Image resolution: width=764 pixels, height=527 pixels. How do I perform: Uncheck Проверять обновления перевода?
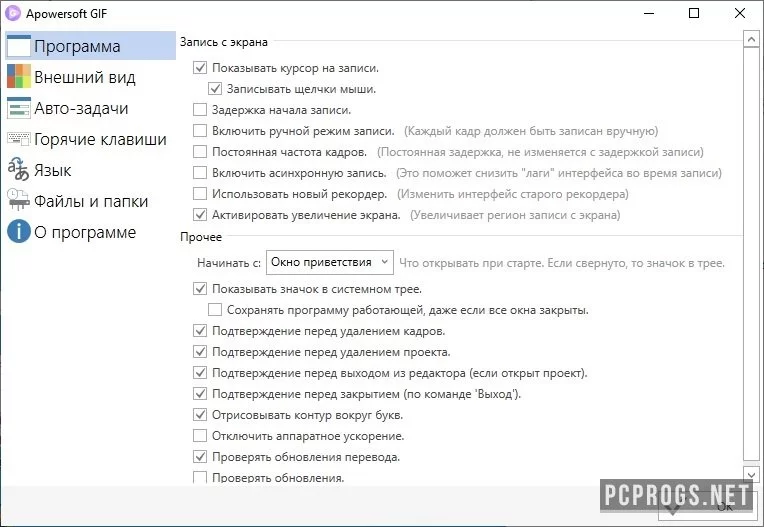click(200, 456)
